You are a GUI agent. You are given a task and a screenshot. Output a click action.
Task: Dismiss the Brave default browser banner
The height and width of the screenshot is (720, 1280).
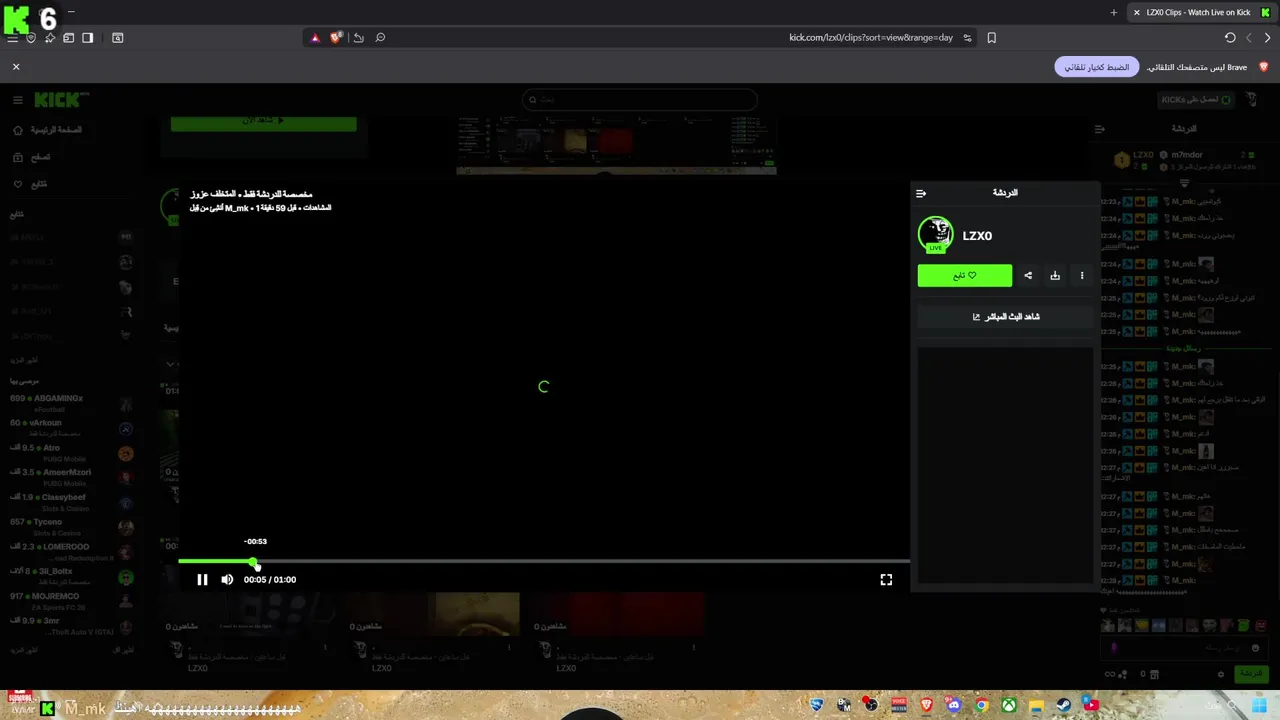[16, 66]
